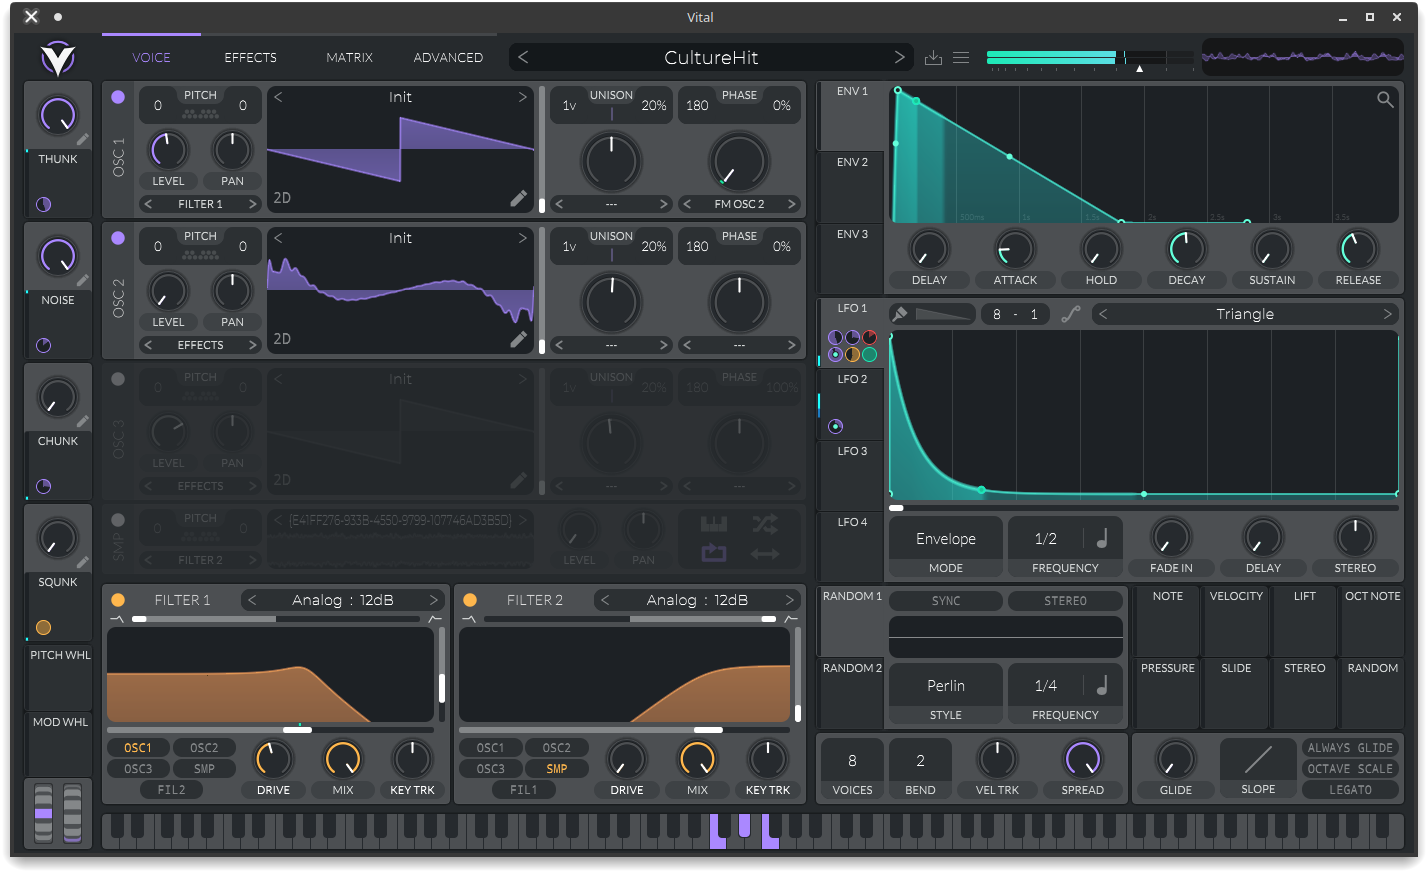Adjust the ENV 1 ATTACK knob
1428x871 pixels.
pos(1015,250)
